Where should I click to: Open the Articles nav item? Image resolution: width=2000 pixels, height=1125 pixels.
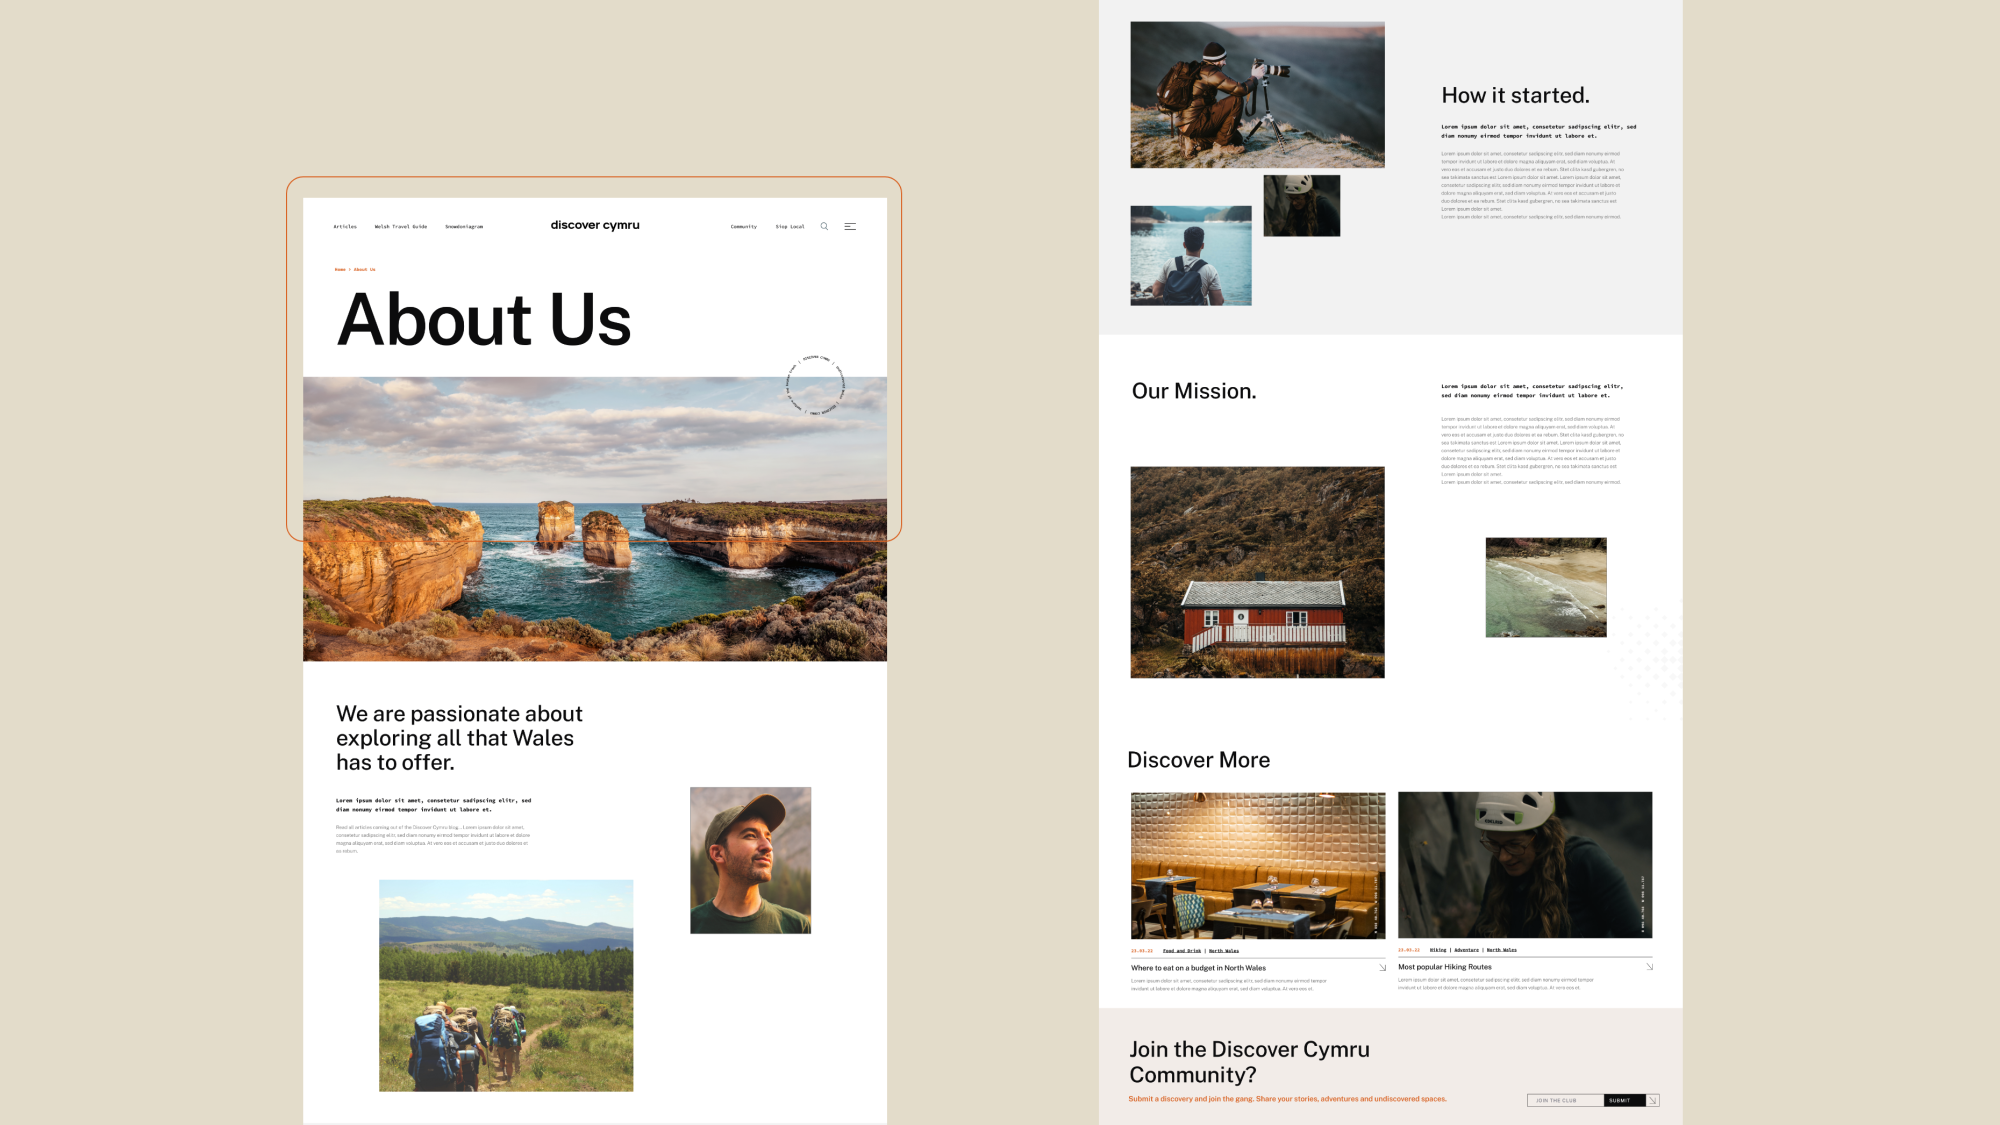click(x=345, y=227)
